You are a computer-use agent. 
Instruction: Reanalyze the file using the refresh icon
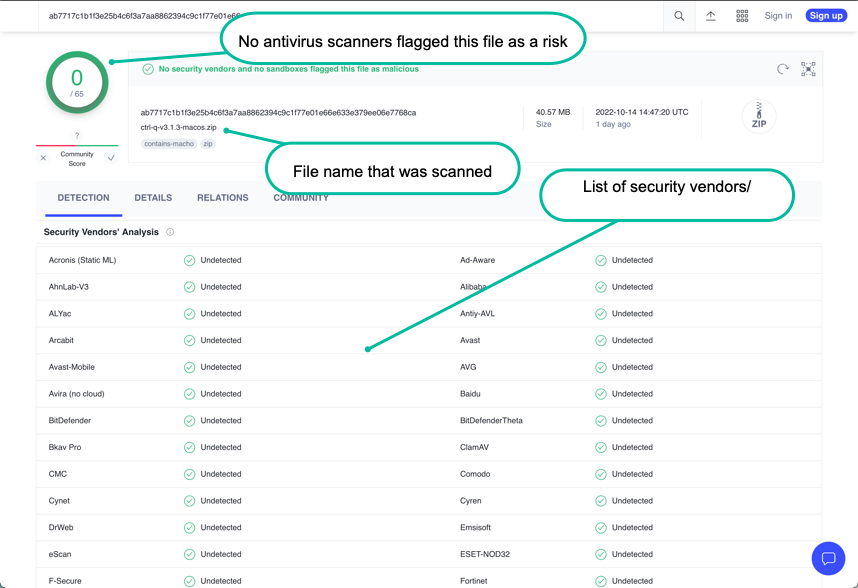pos(785,70)
